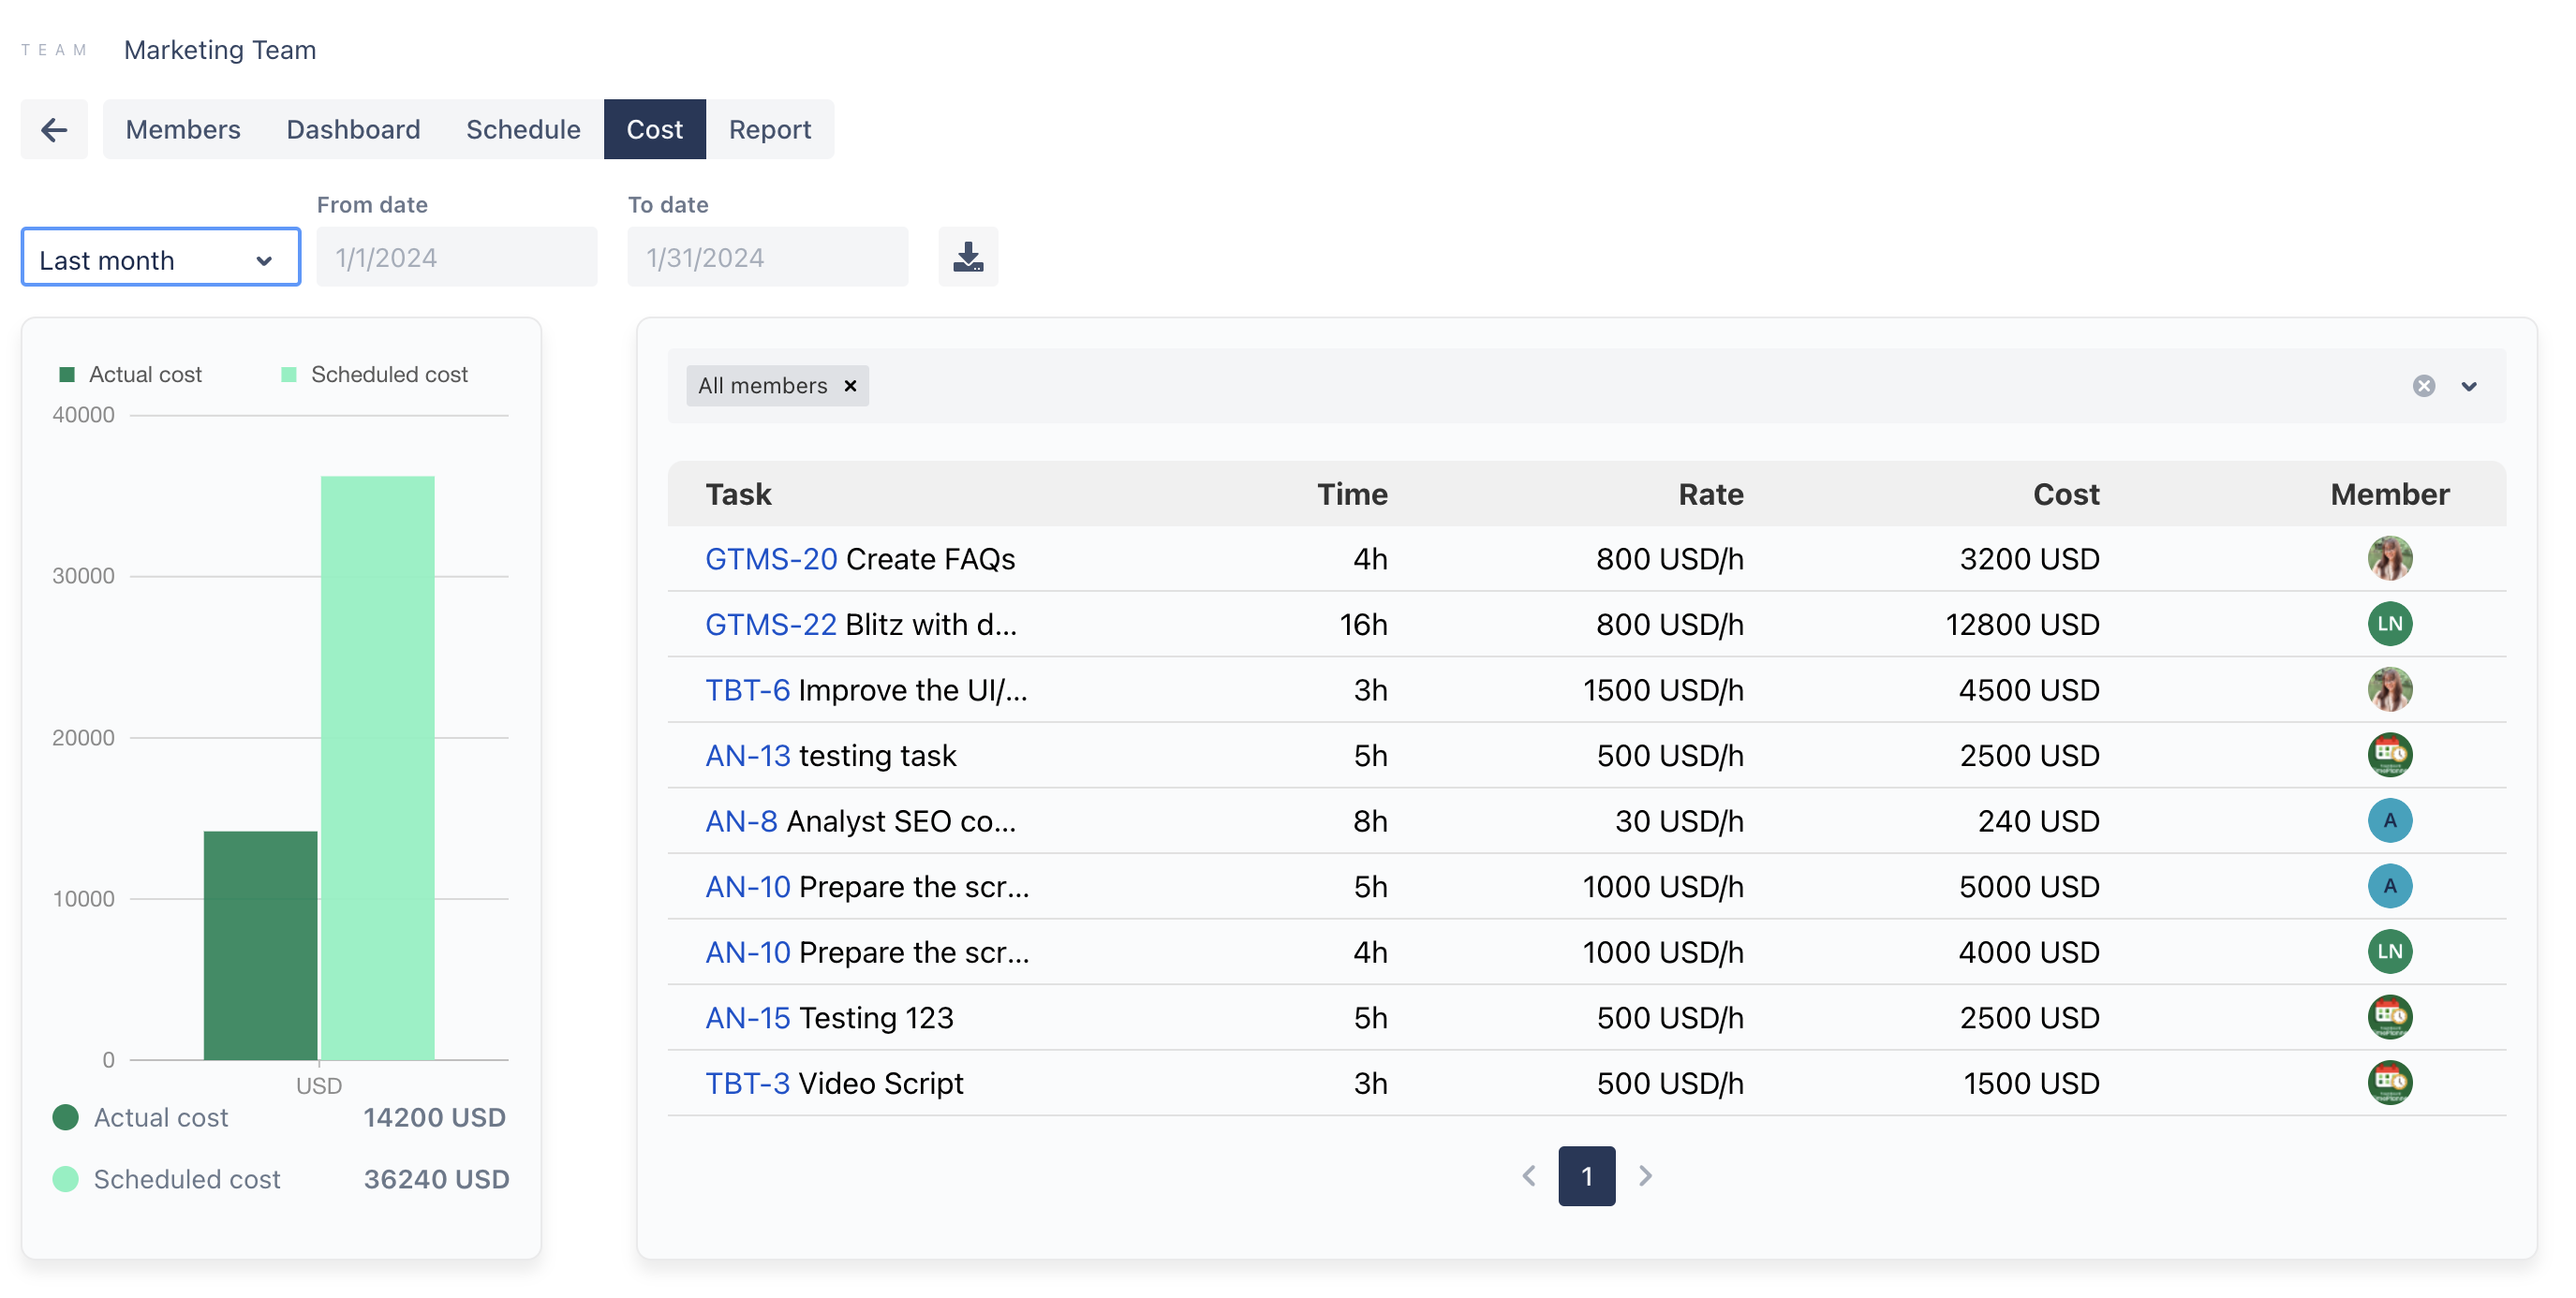Click the To date field

(767, 257)
